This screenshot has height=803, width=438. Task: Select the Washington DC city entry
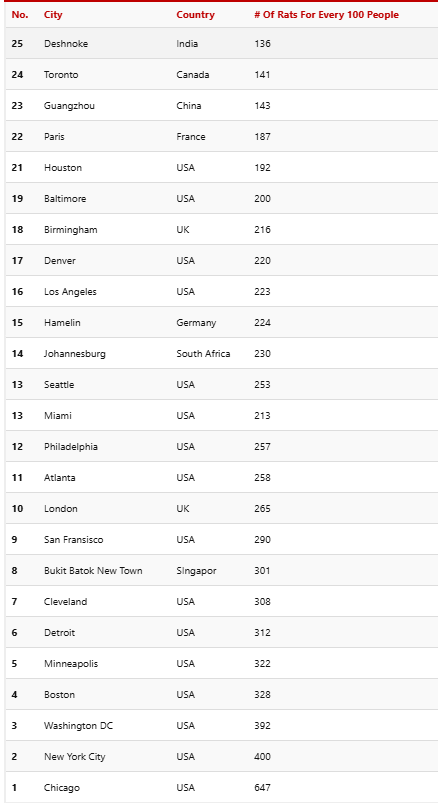(x=78, y=726)
